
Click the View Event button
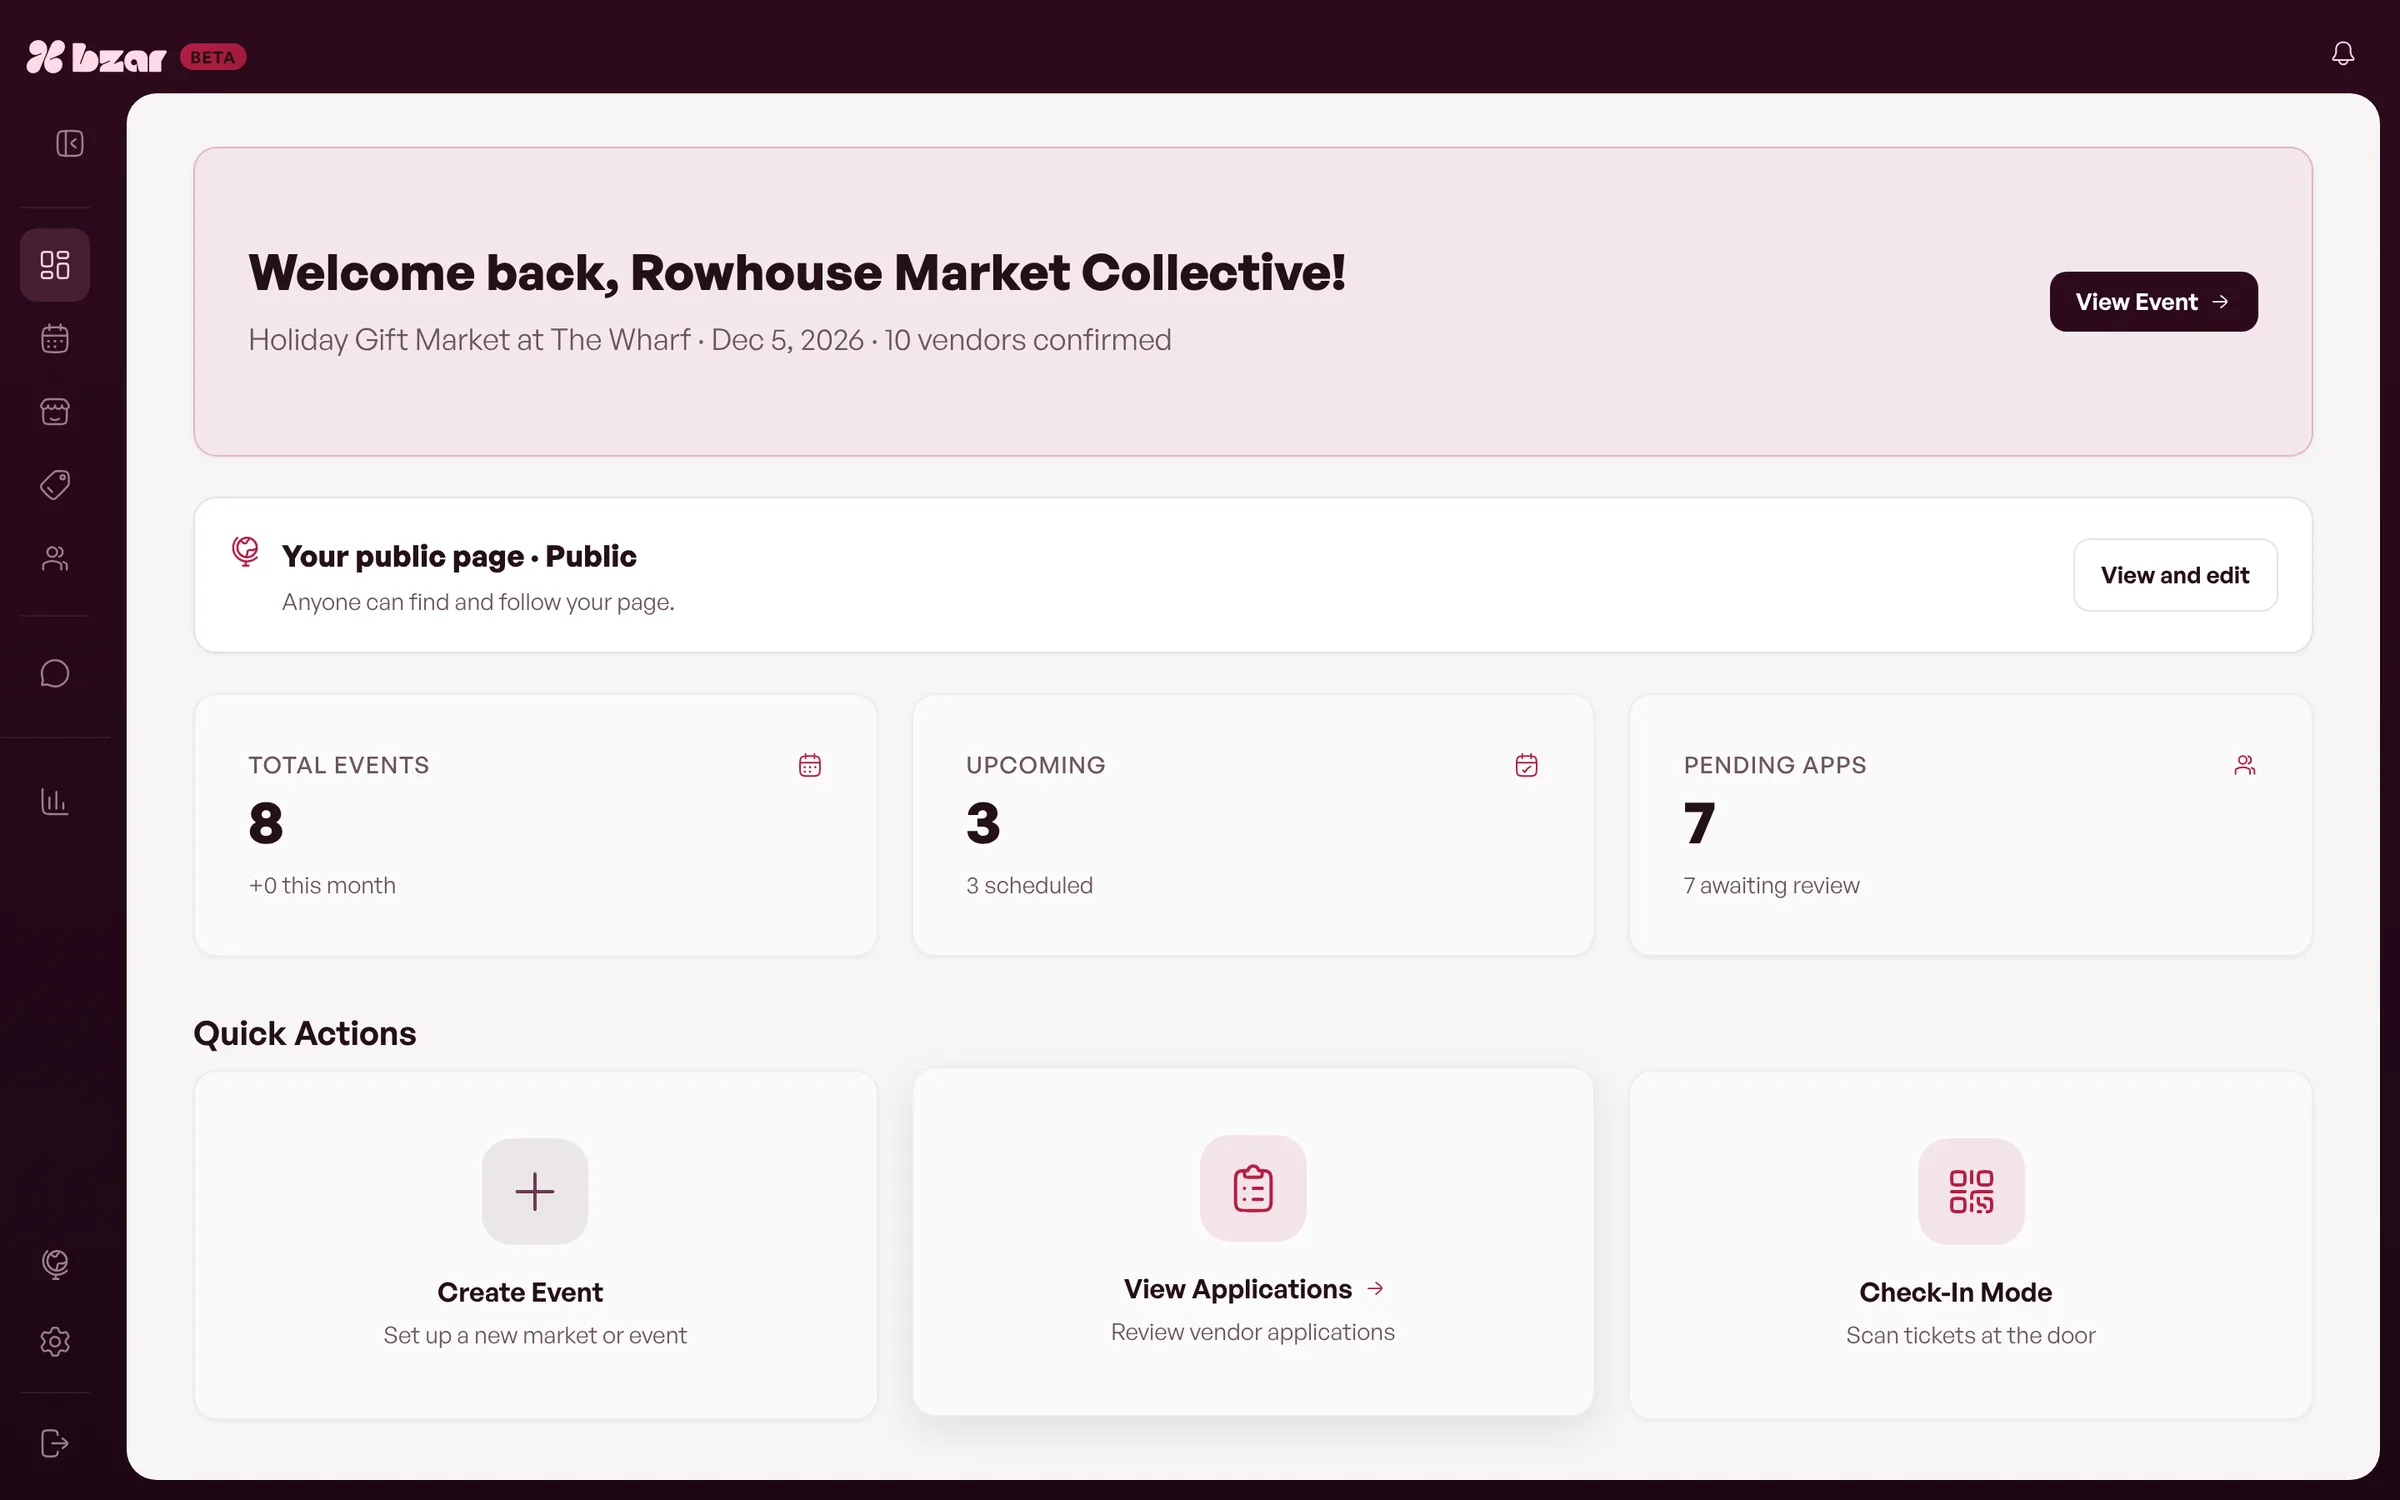2153,301
